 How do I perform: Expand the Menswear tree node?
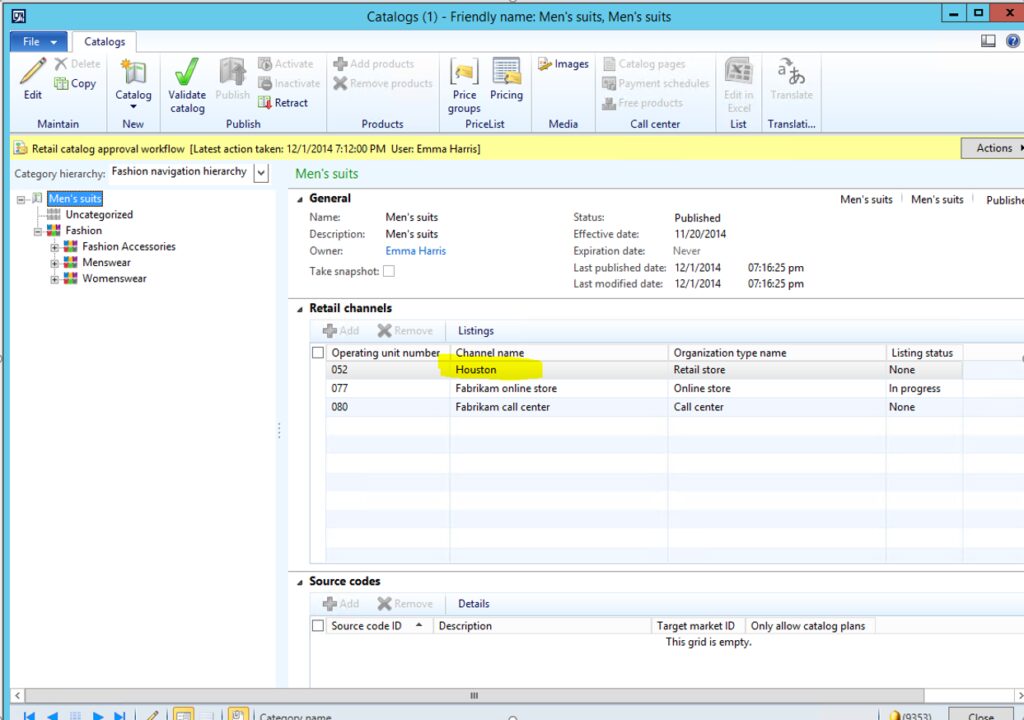click(55, 263)
